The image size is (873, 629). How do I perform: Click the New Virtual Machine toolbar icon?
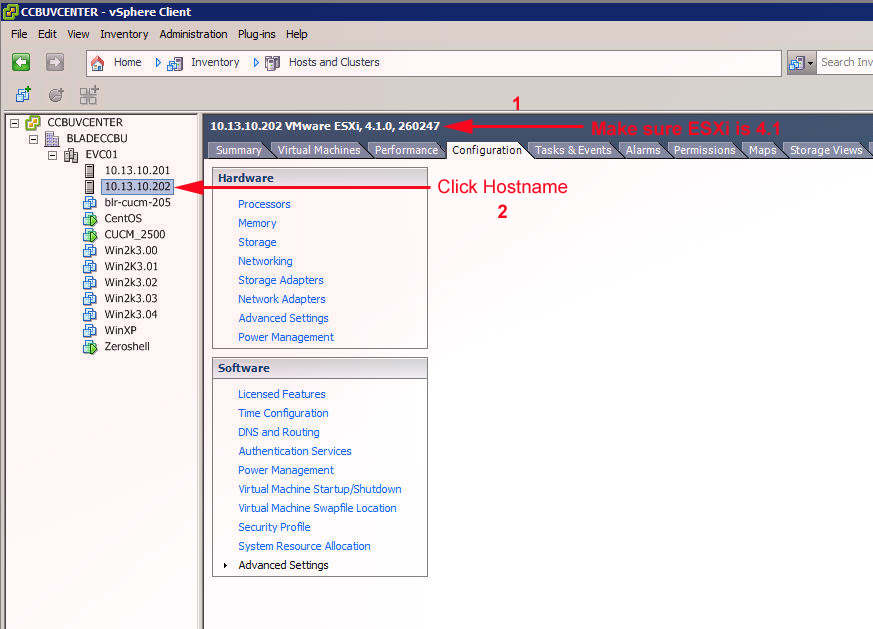tap(23, 95)
